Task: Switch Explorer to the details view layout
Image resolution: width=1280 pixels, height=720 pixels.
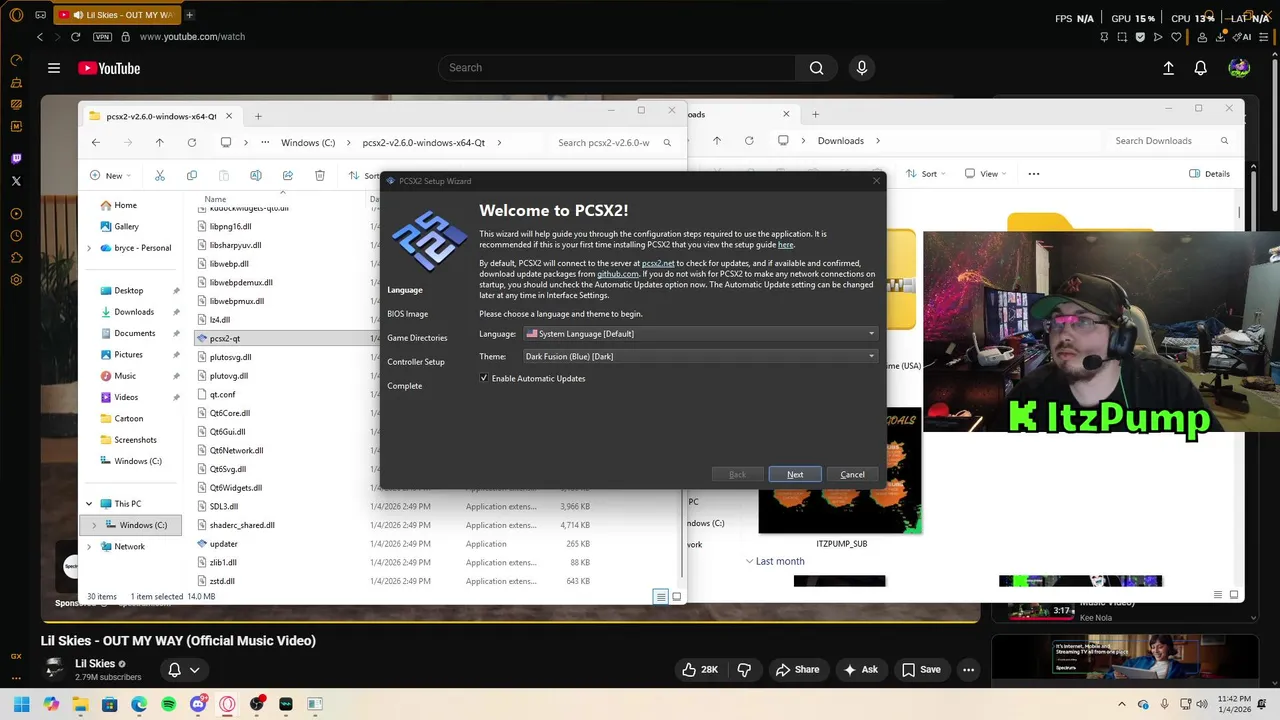Action: (x=660, y=597)
